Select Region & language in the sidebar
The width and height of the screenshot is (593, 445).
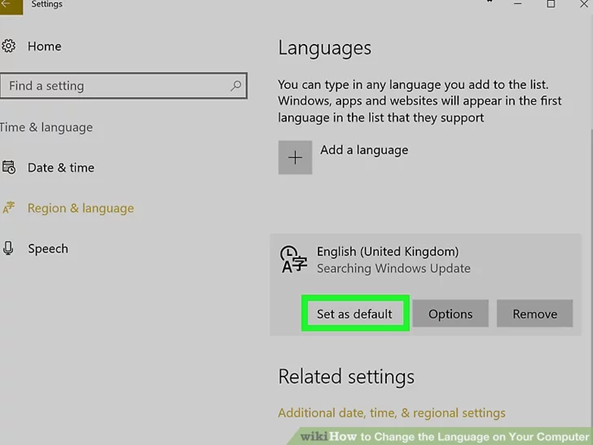pyautogui.click(x=81, y=208)
